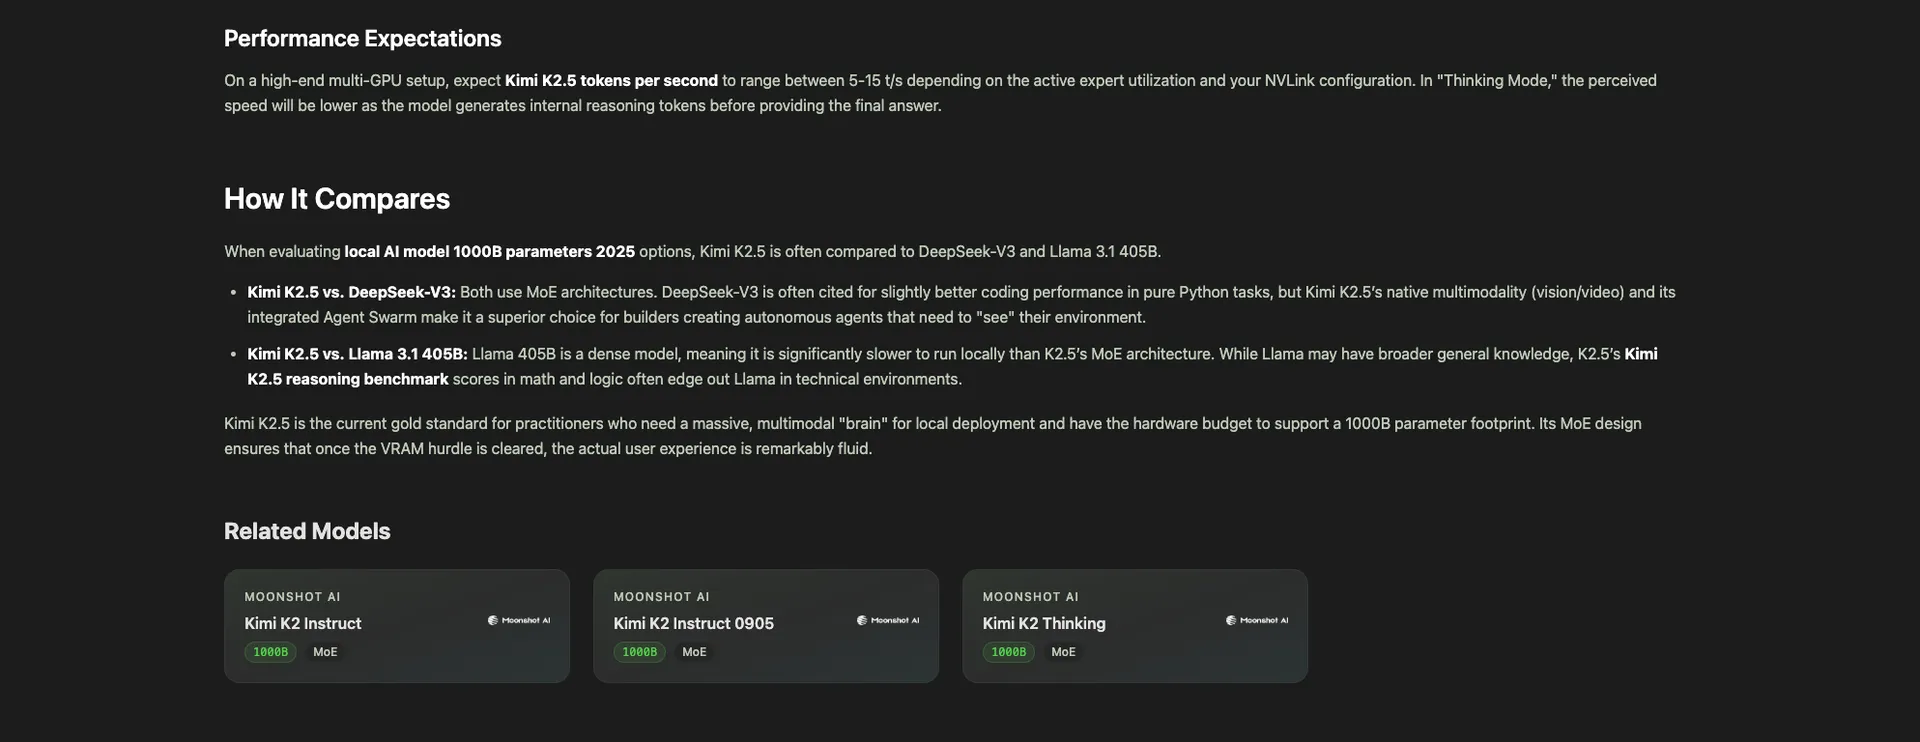Click the MoE badge on Kimi K2 Instruct
The width and height of the screenshot is (1920, 742).
point(324,651)
